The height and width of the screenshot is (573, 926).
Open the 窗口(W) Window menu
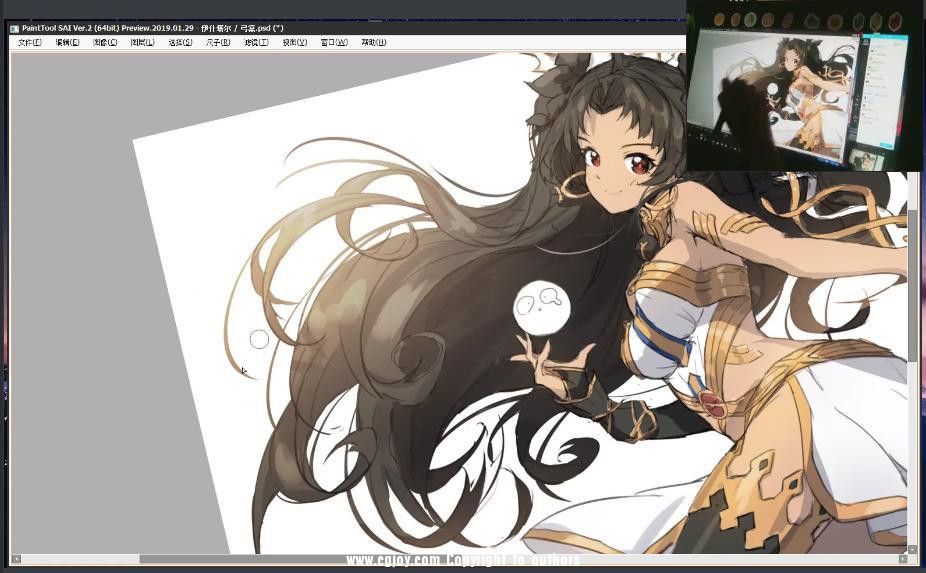(x=334, y=43)
